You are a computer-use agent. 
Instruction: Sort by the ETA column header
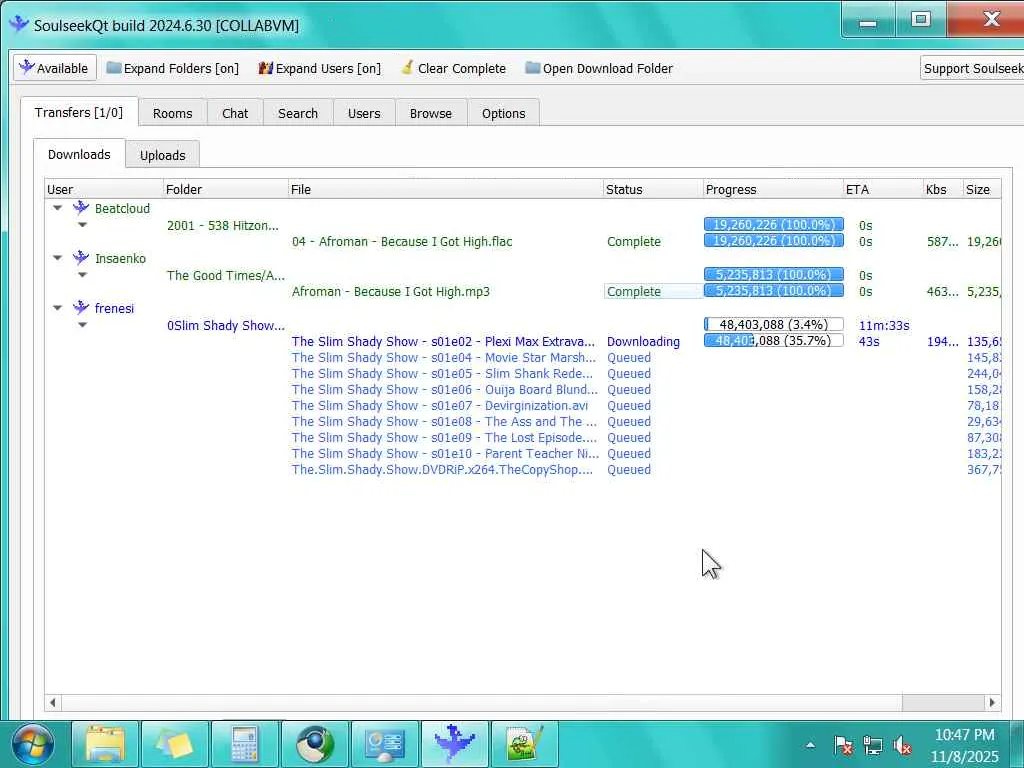tap(883, 189)
